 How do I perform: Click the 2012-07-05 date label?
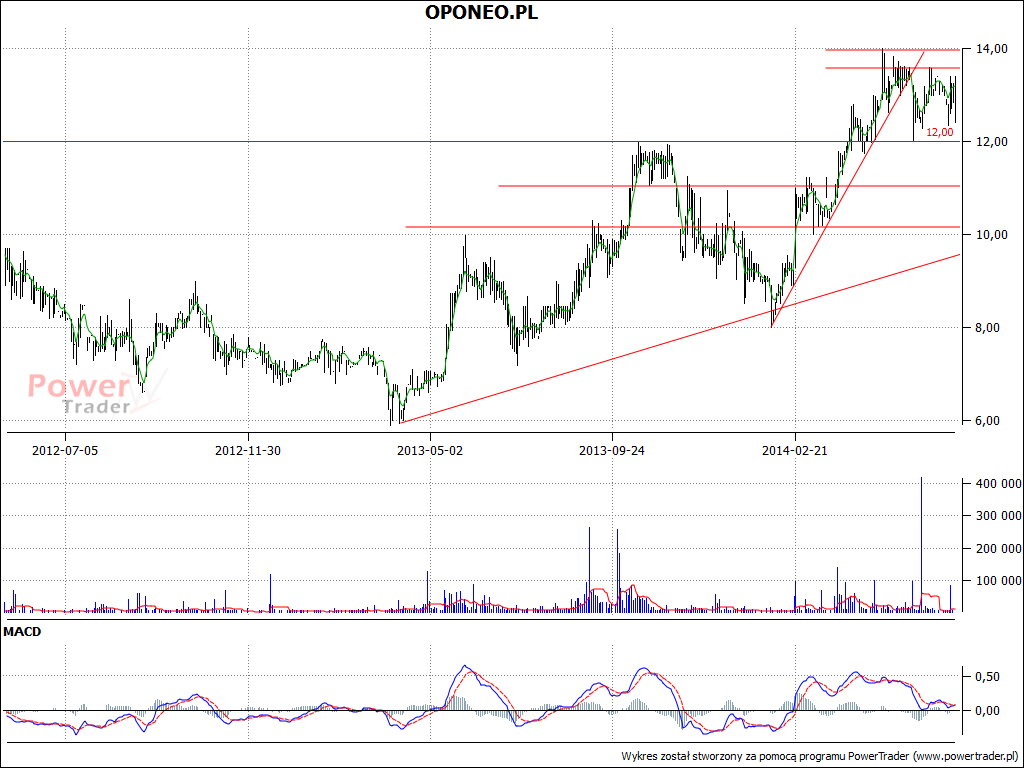(65, 450)
